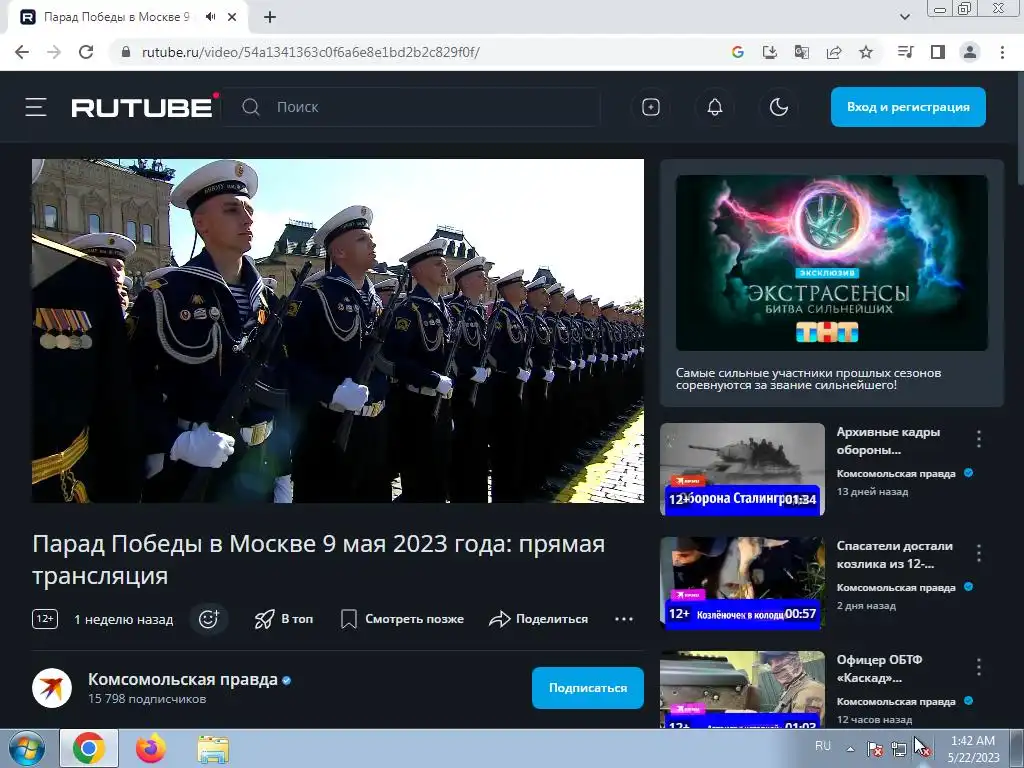
Task: Open the notifications bell
Action: [715, 107]
